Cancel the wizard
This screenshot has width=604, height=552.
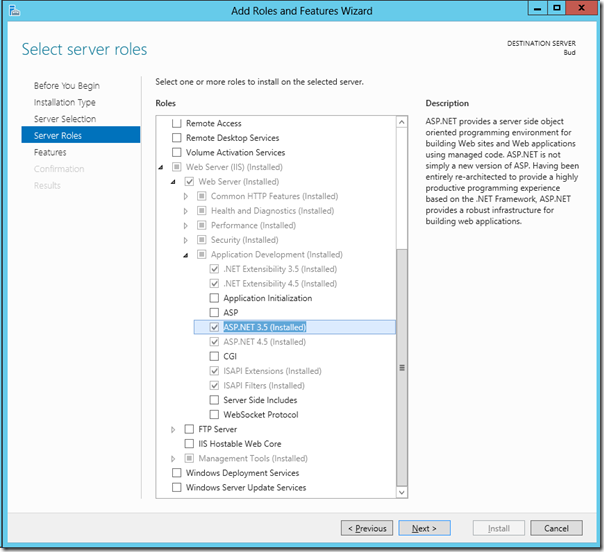tap(556, 528)
